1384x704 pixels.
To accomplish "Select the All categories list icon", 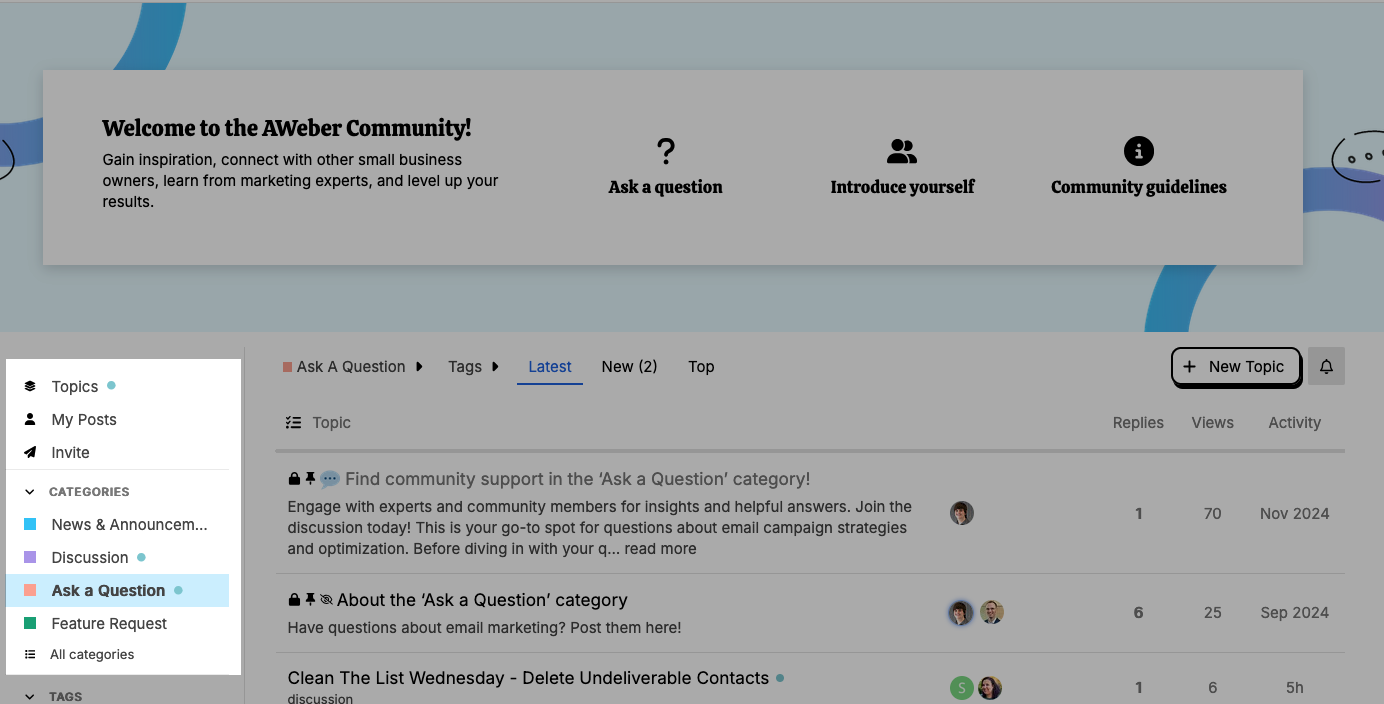I will click(30, 654).
